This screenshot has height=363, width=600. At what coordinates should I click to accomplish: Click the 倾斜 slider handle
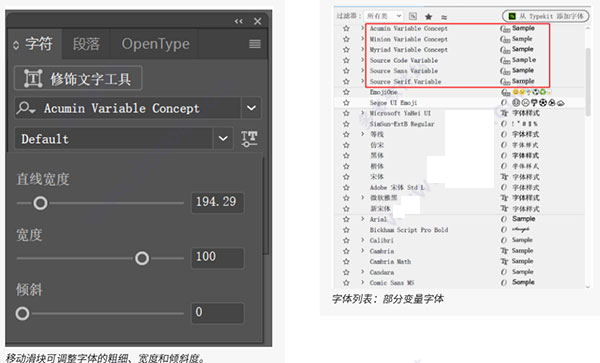tap(22, 314)
